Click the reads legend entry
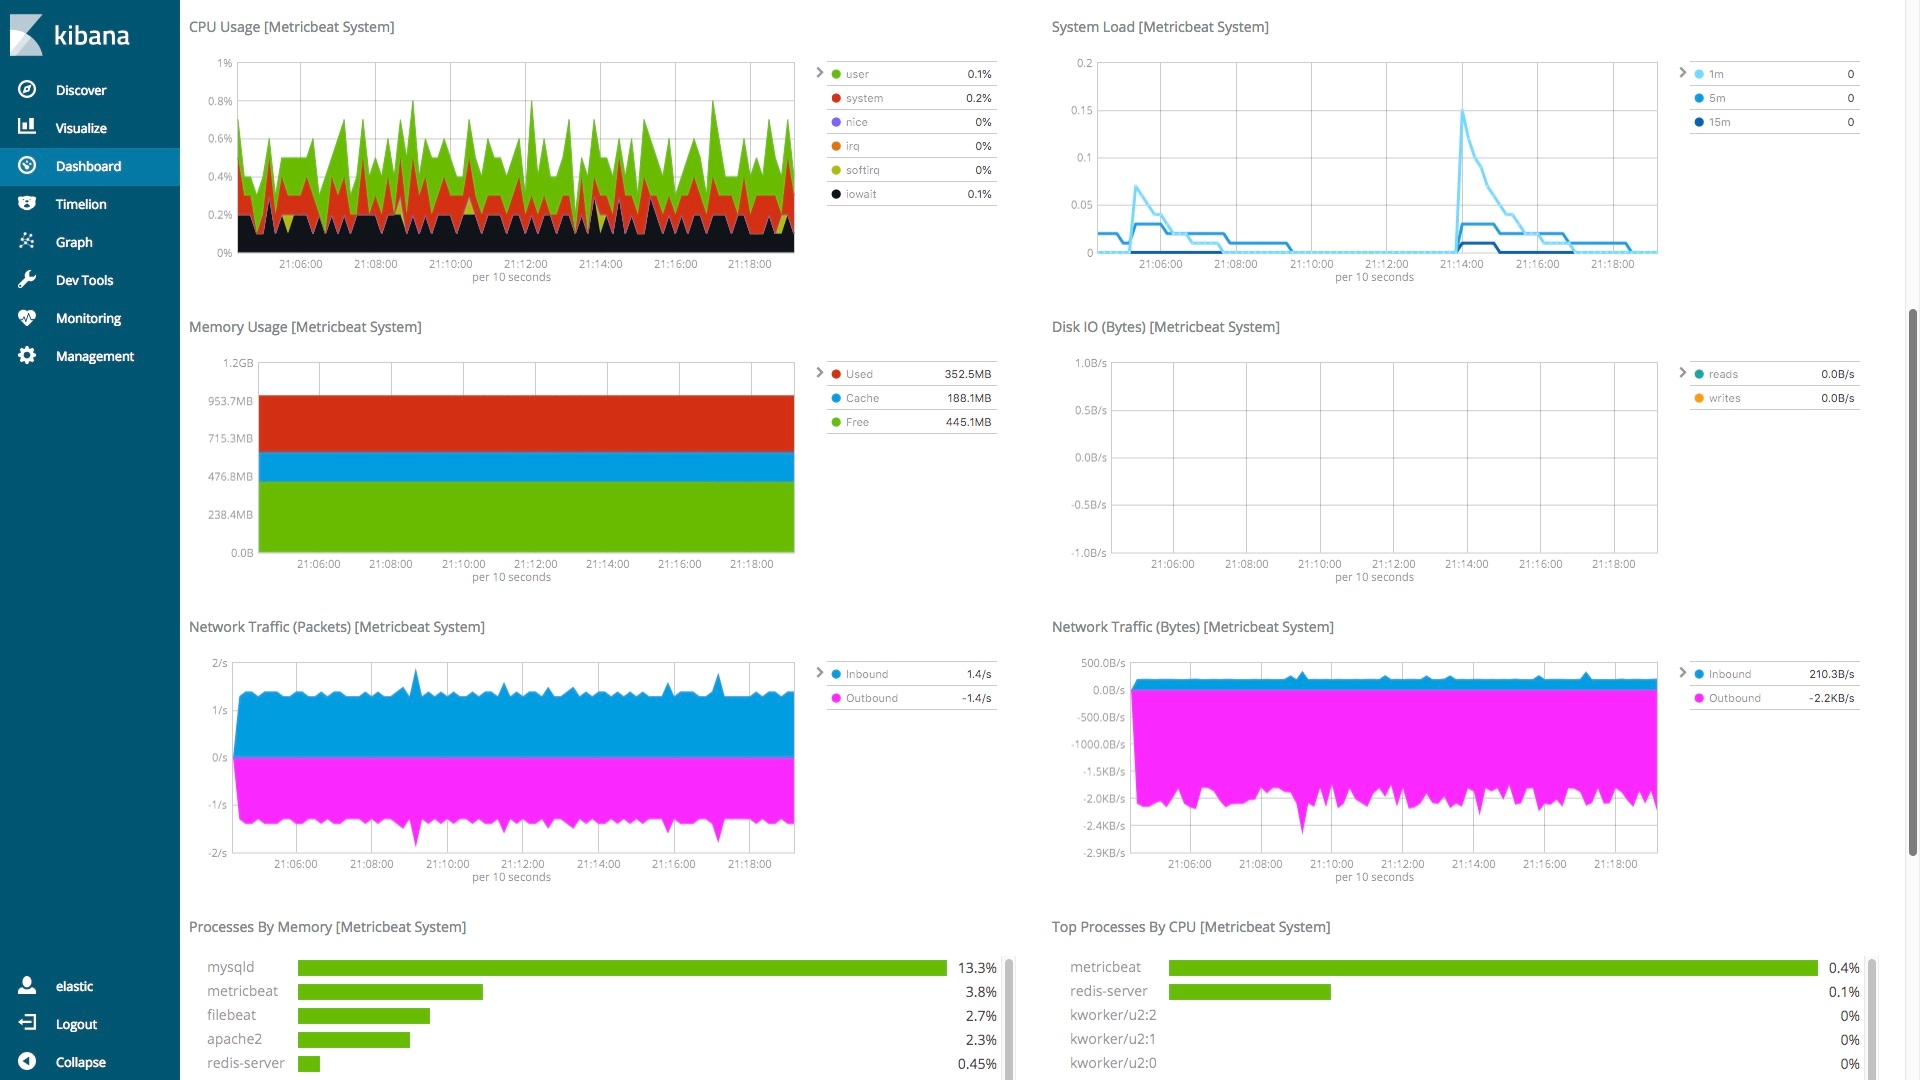Image resolution: width=1920 pixels, height=1080 pixels. coord(1775,374)
